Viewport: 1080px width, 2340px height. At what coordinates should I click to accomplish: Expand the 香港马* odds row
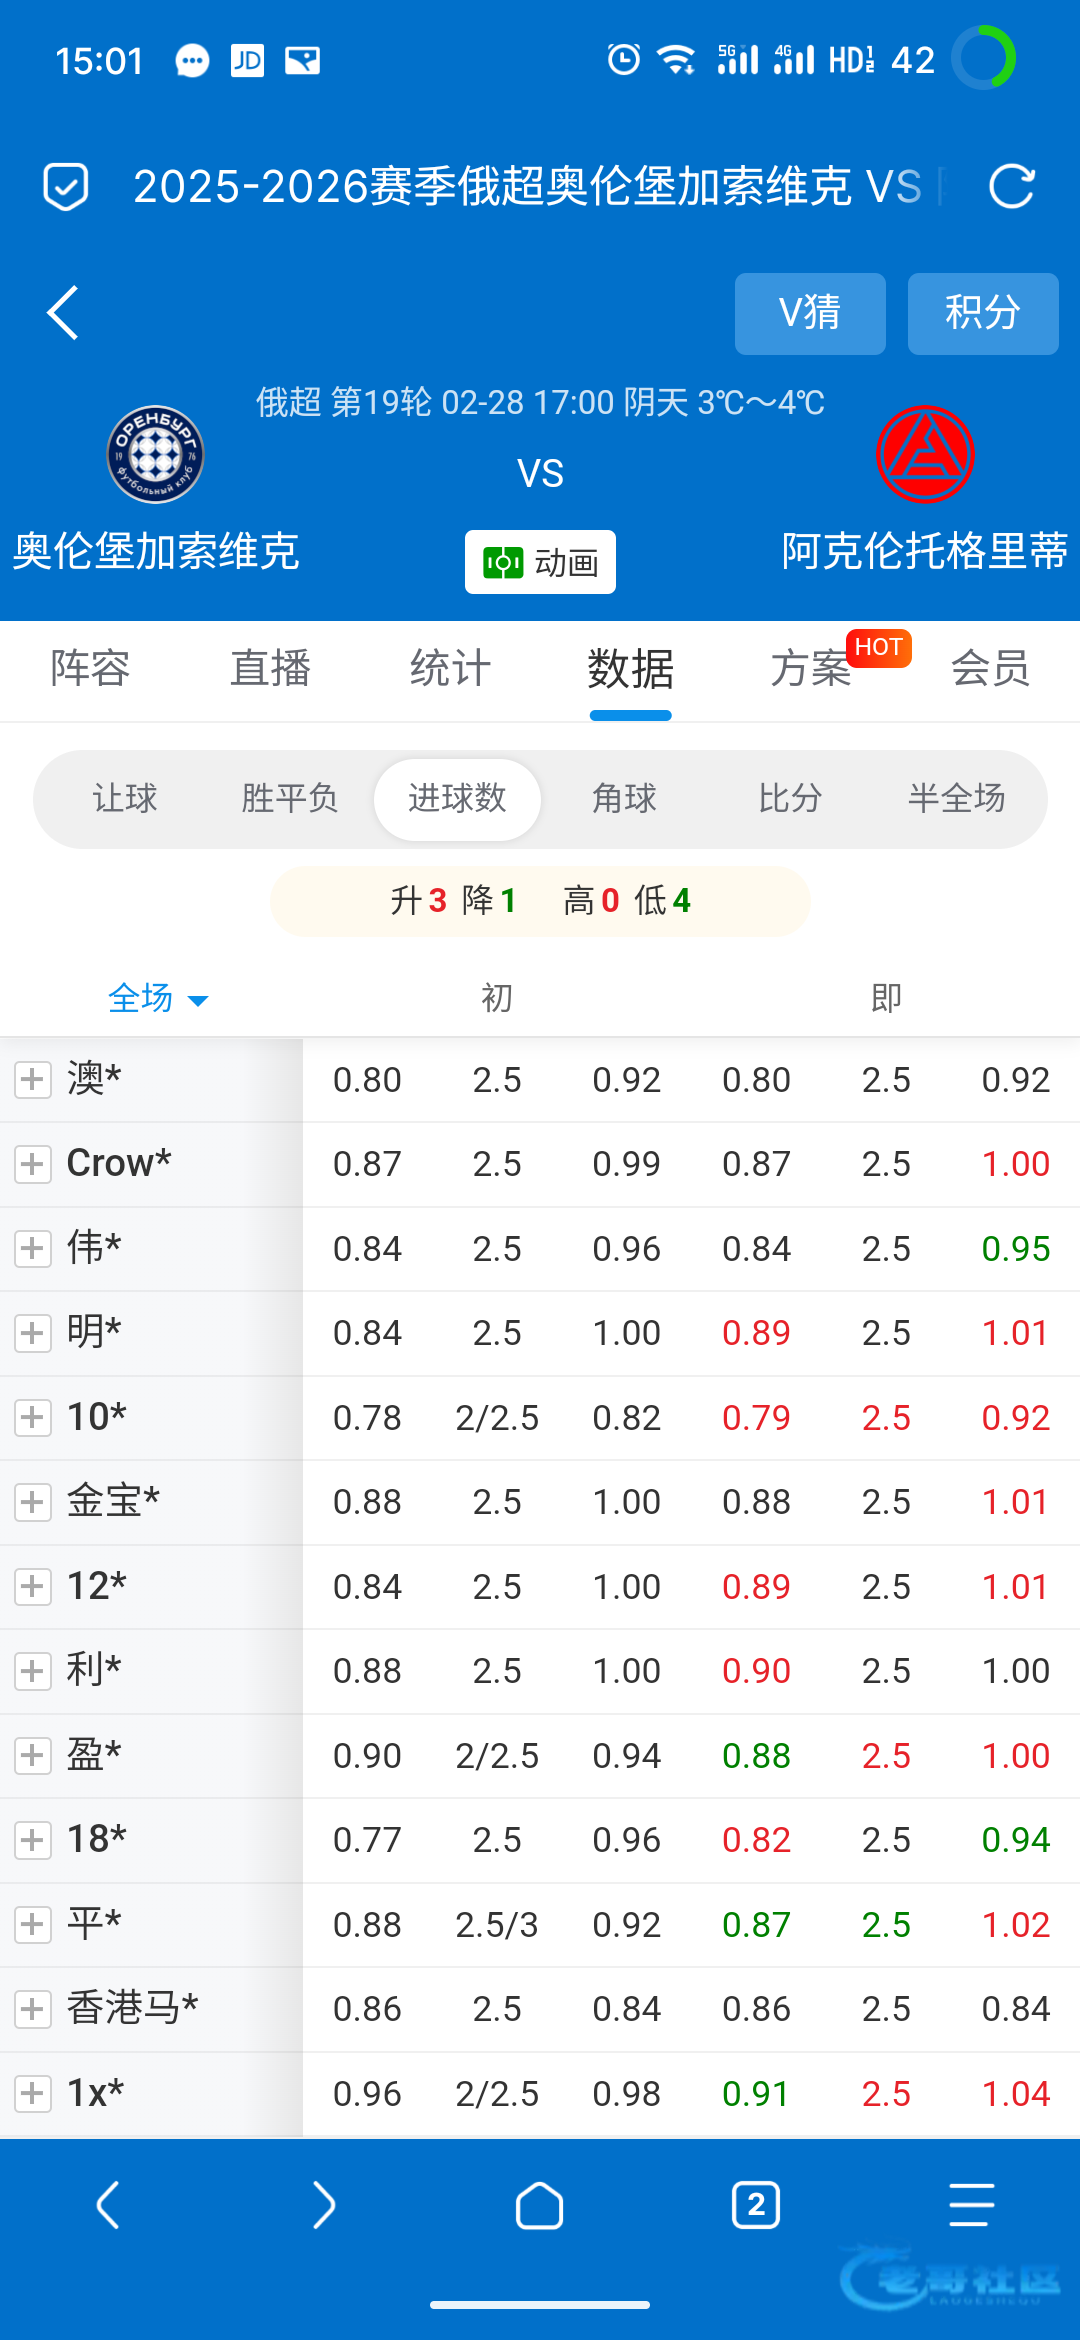pyautogui.click(x=33, y=2009)
